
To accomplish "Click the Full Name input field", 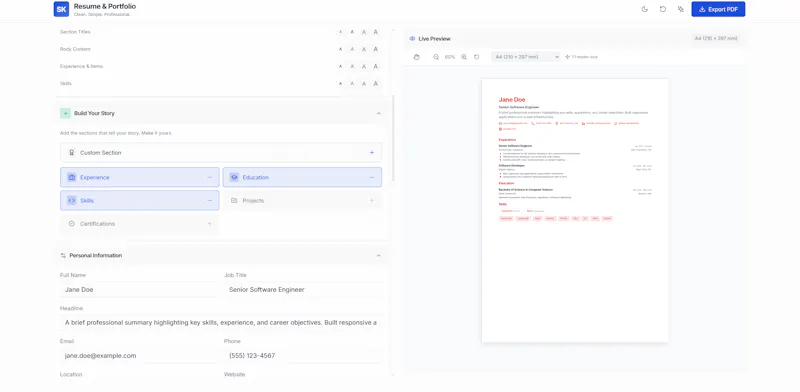I will pos(139,289).
